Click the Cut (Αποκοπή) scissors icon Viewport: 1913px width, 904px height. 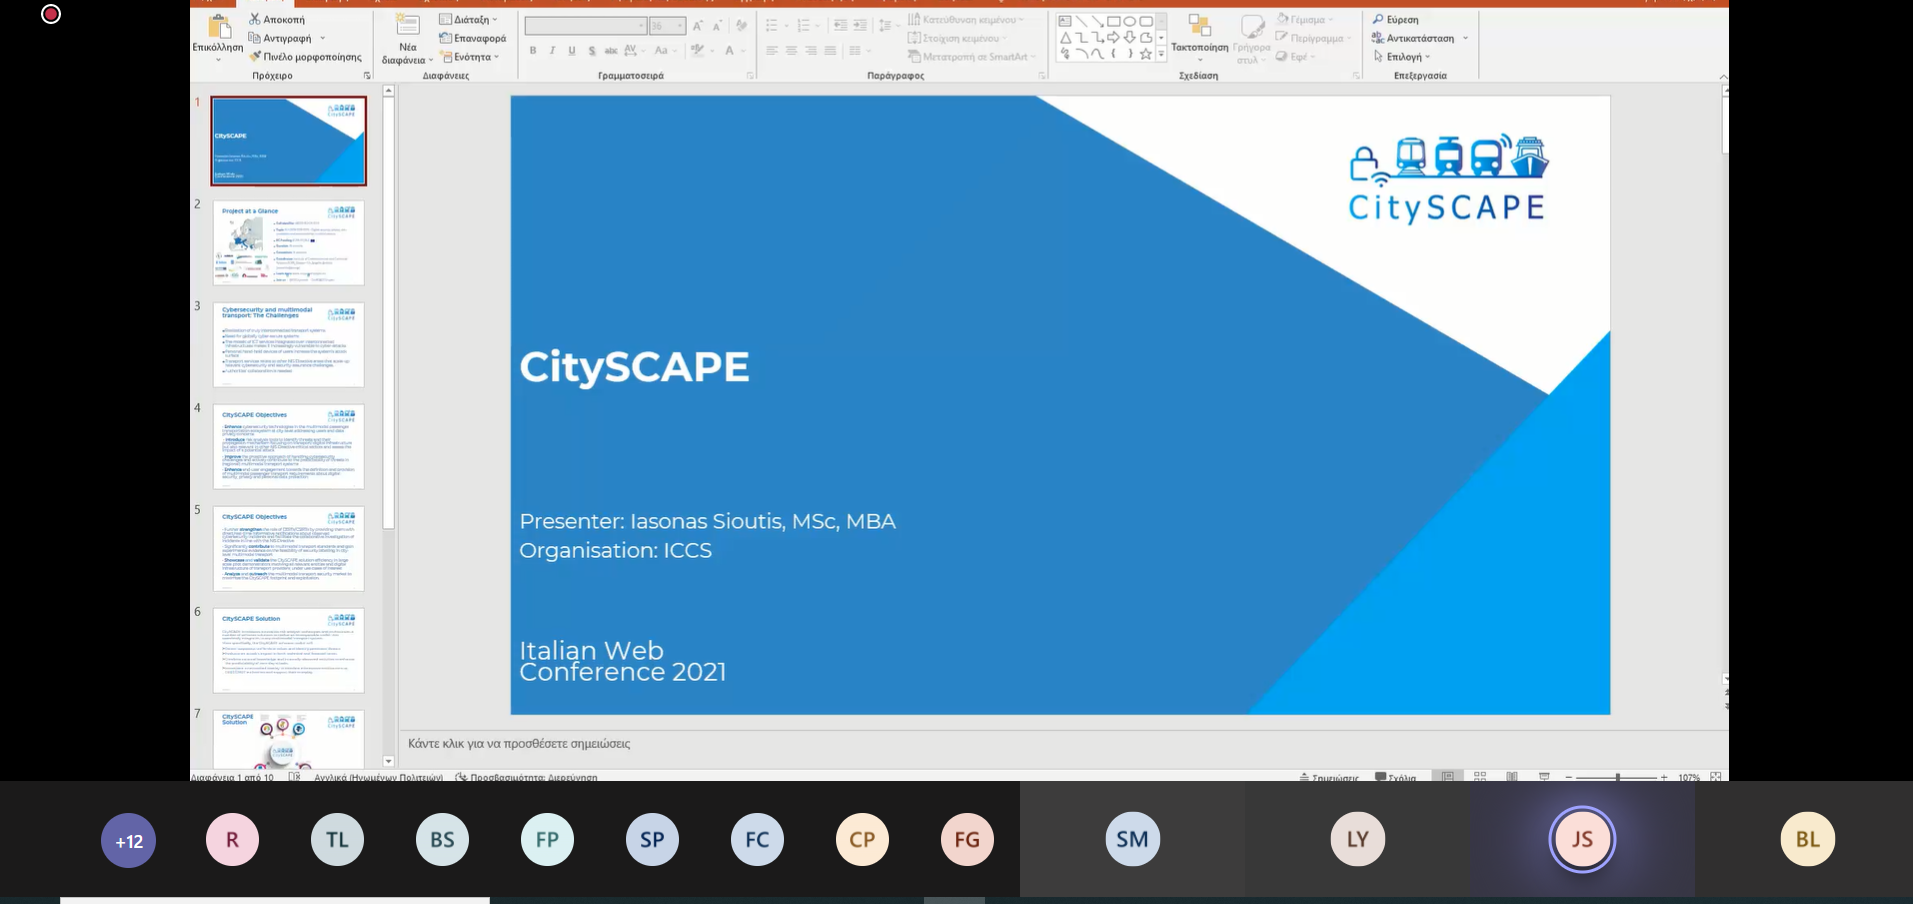(255, 19)
